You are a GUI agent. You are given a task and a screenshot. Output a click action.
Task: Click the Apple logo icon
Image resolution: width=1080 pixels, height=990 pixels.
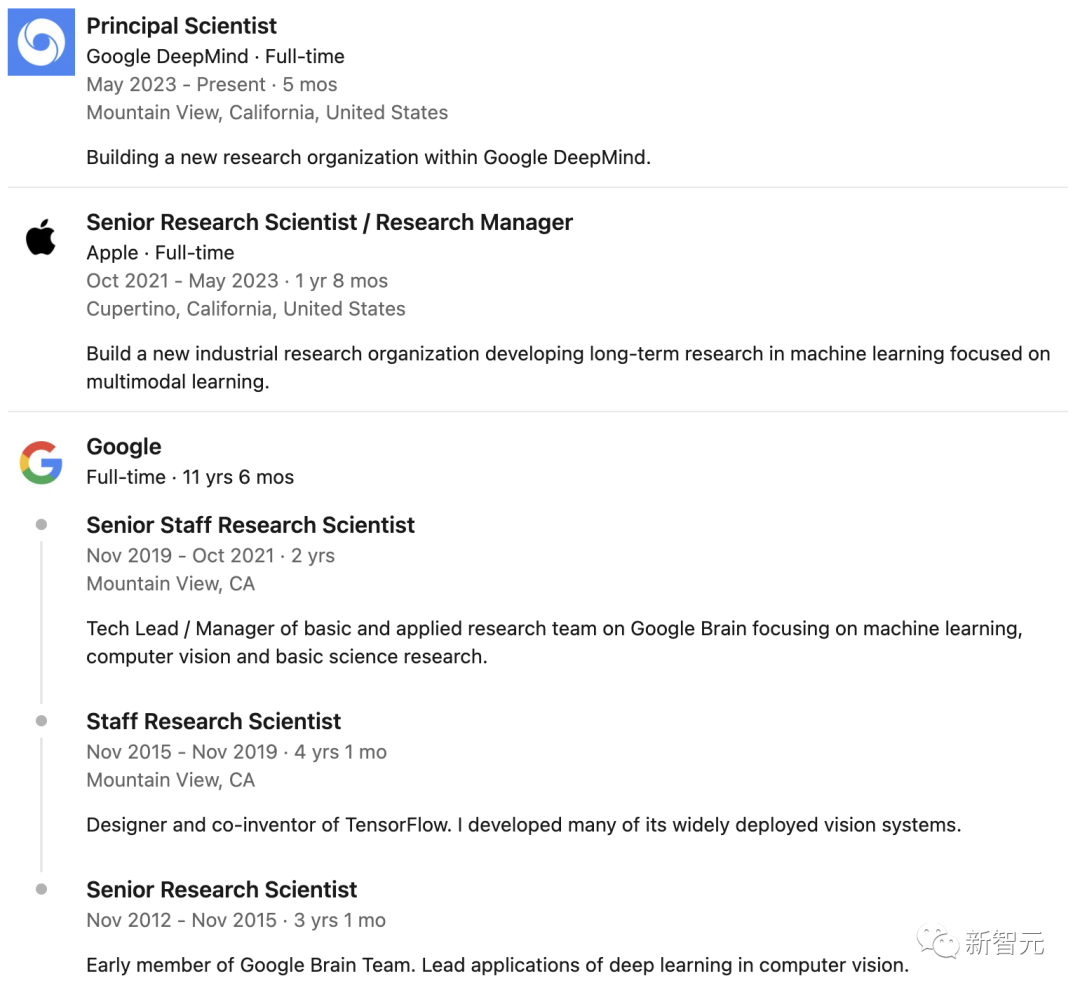(x=41, y=238)
